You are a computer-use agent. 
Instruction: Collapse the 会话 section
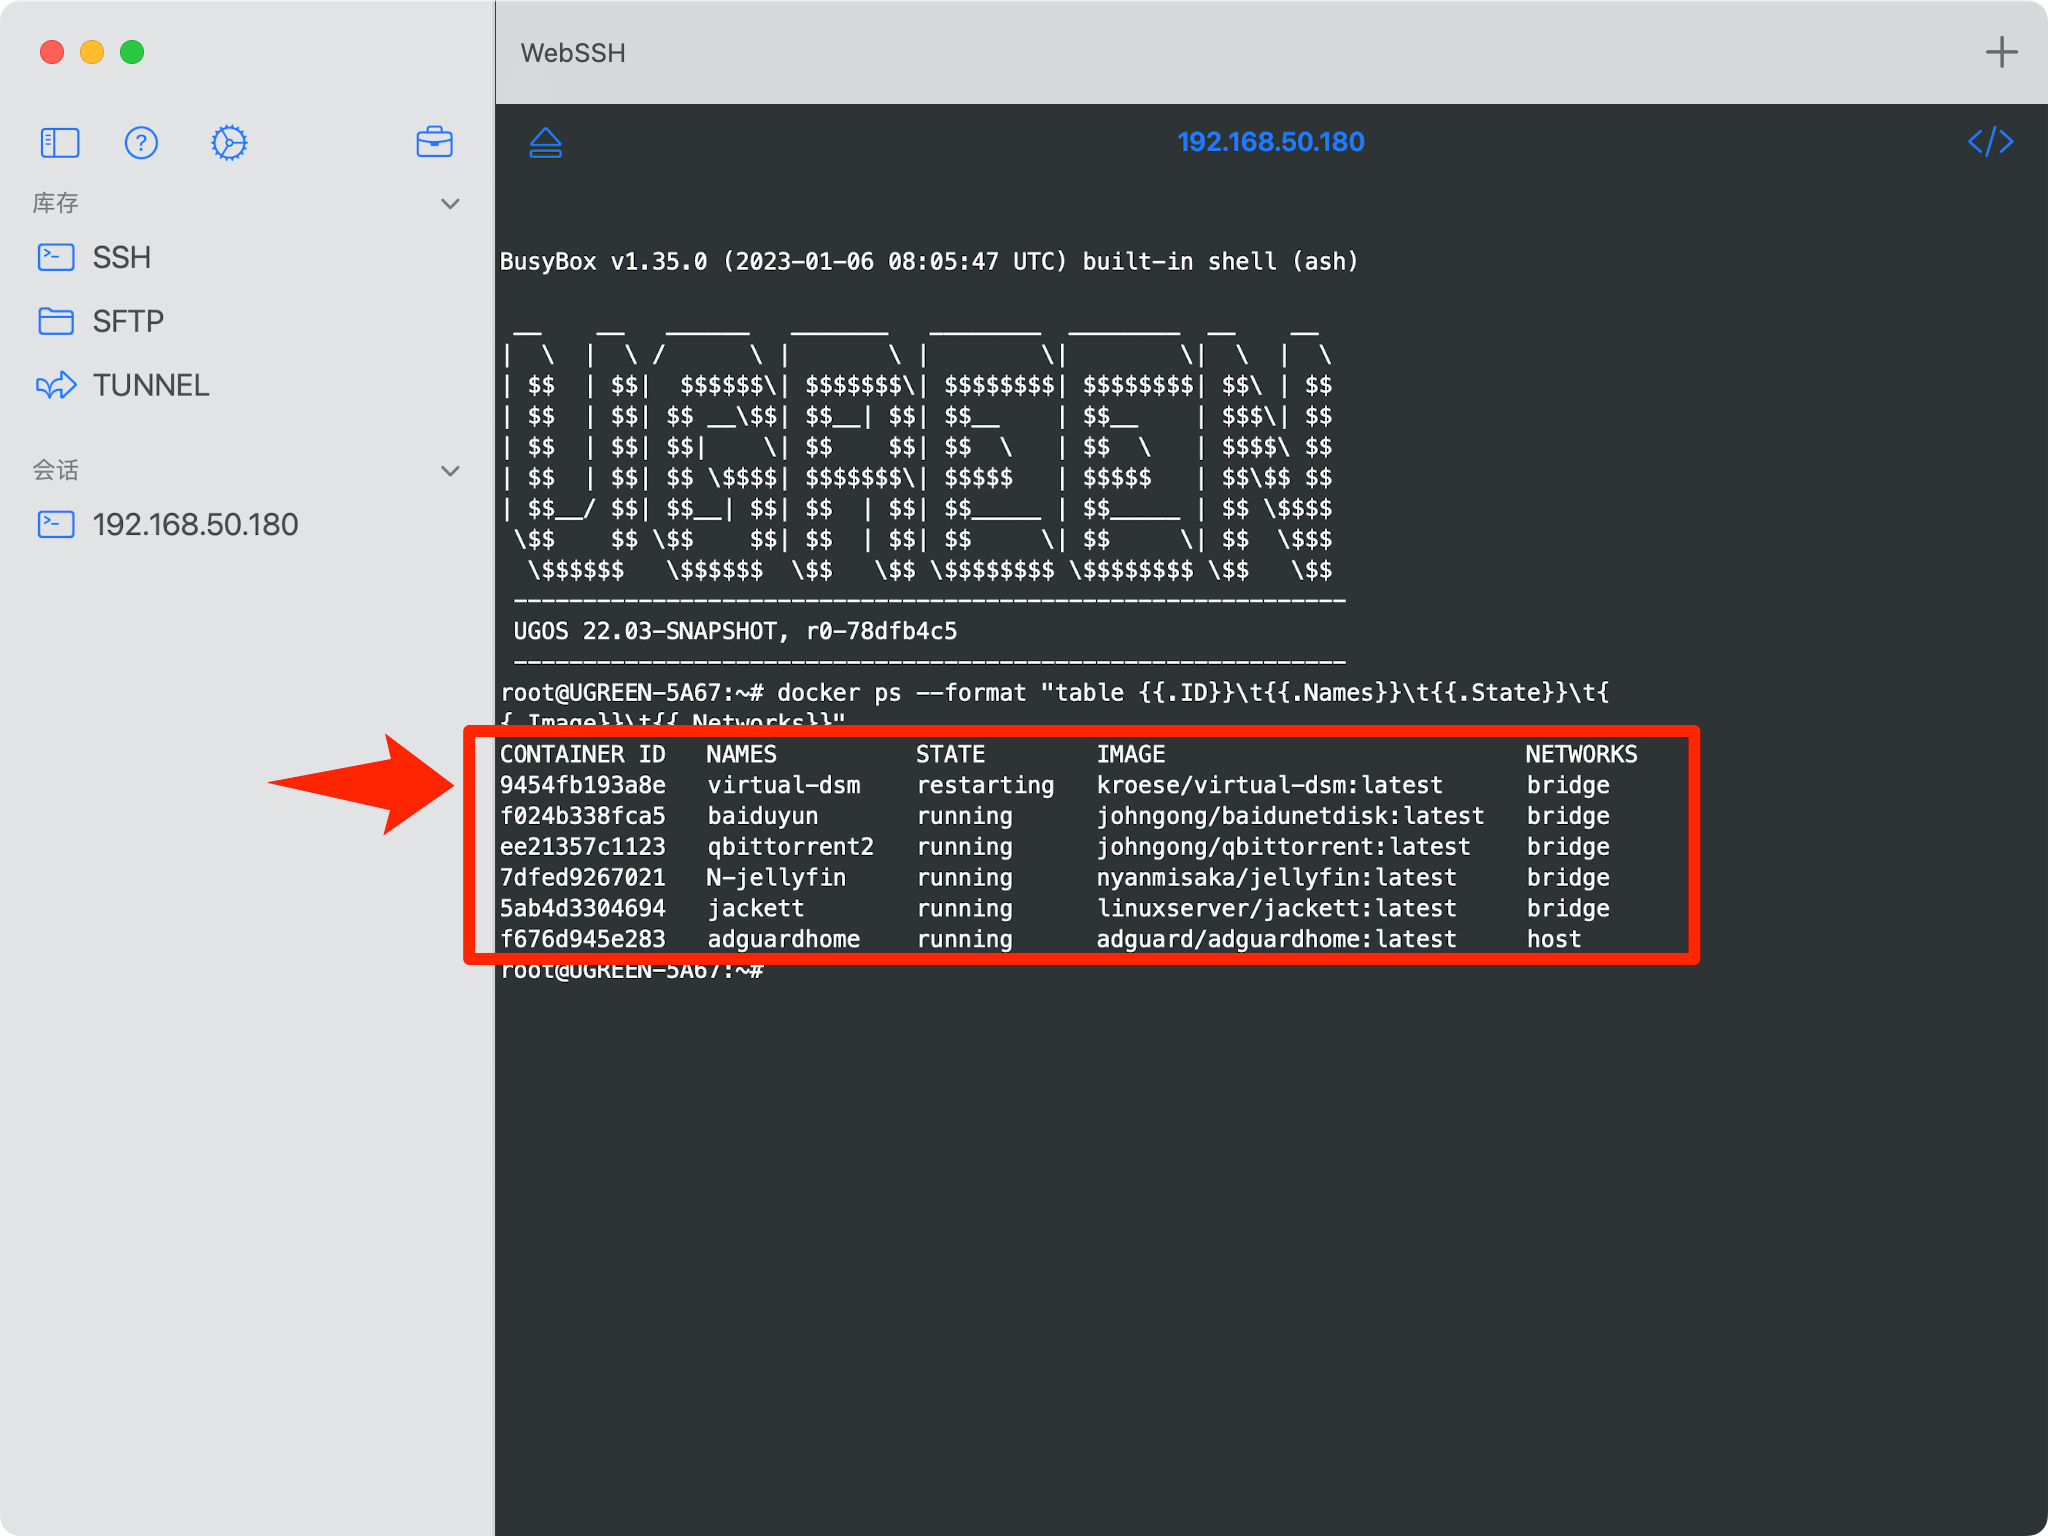point(450,470)
